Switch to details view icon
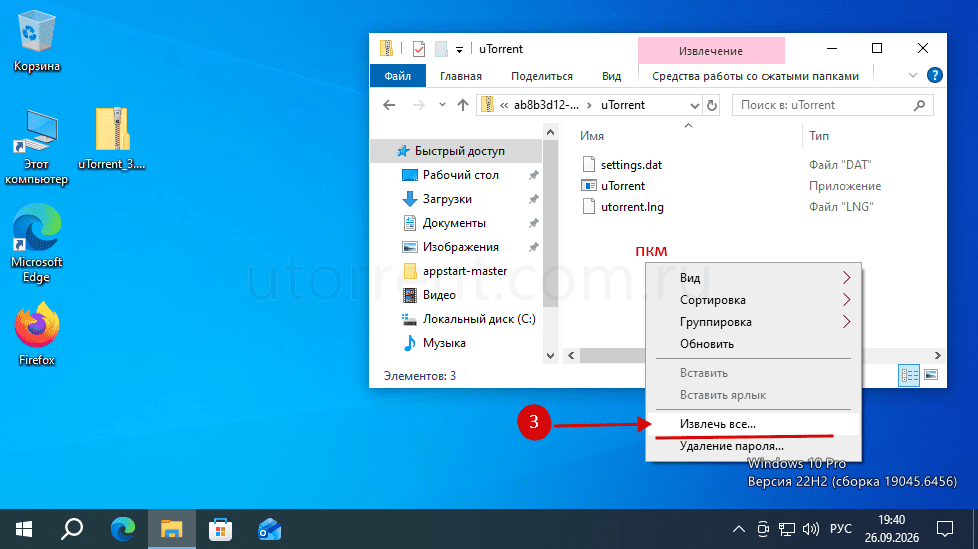978x549 pixels. tap(909, 375)
